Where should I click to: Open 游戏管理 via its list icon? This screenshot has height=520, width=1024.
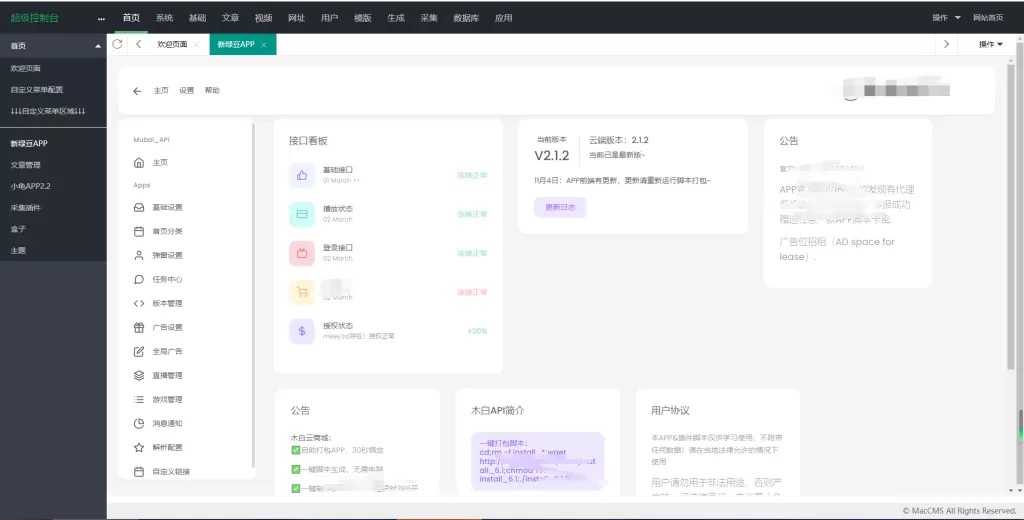coord(138,399)
